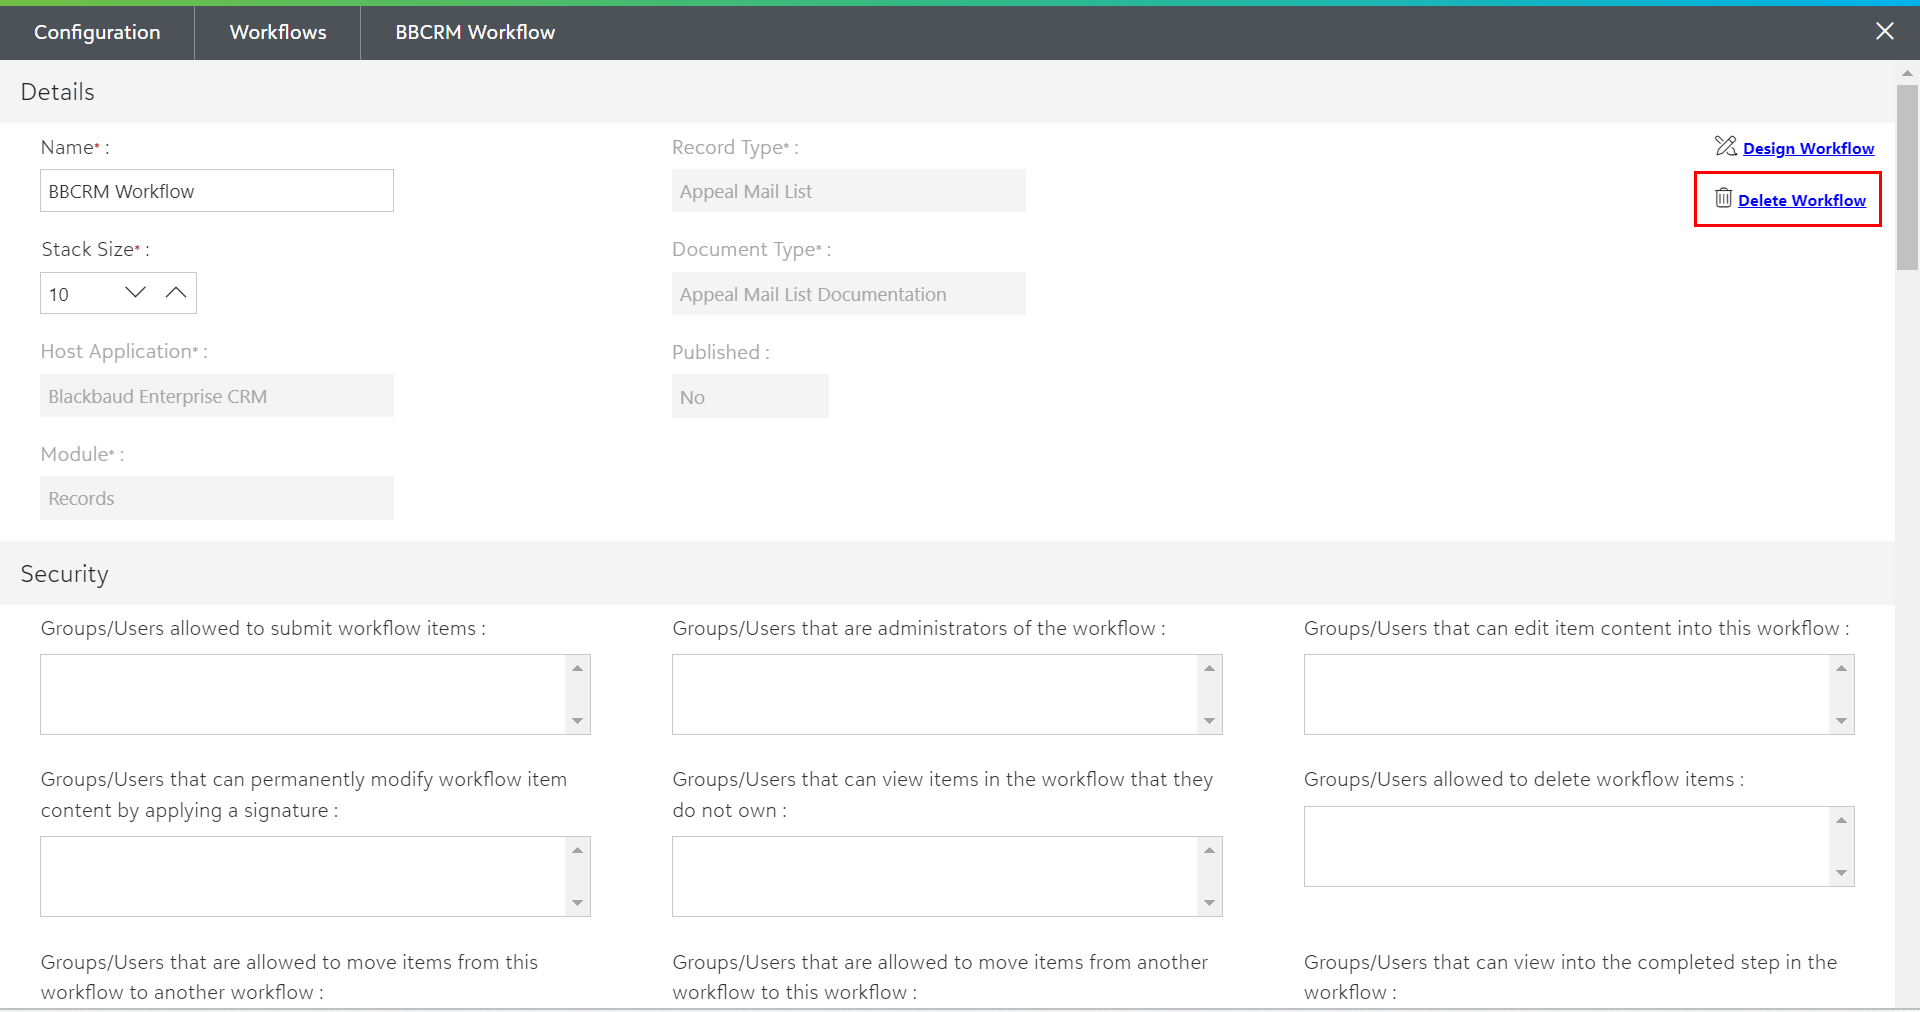This screenshot has width=1920, height=1012.
Task: Click the Delete Workflow trash icon
Action: (1723, 198)
